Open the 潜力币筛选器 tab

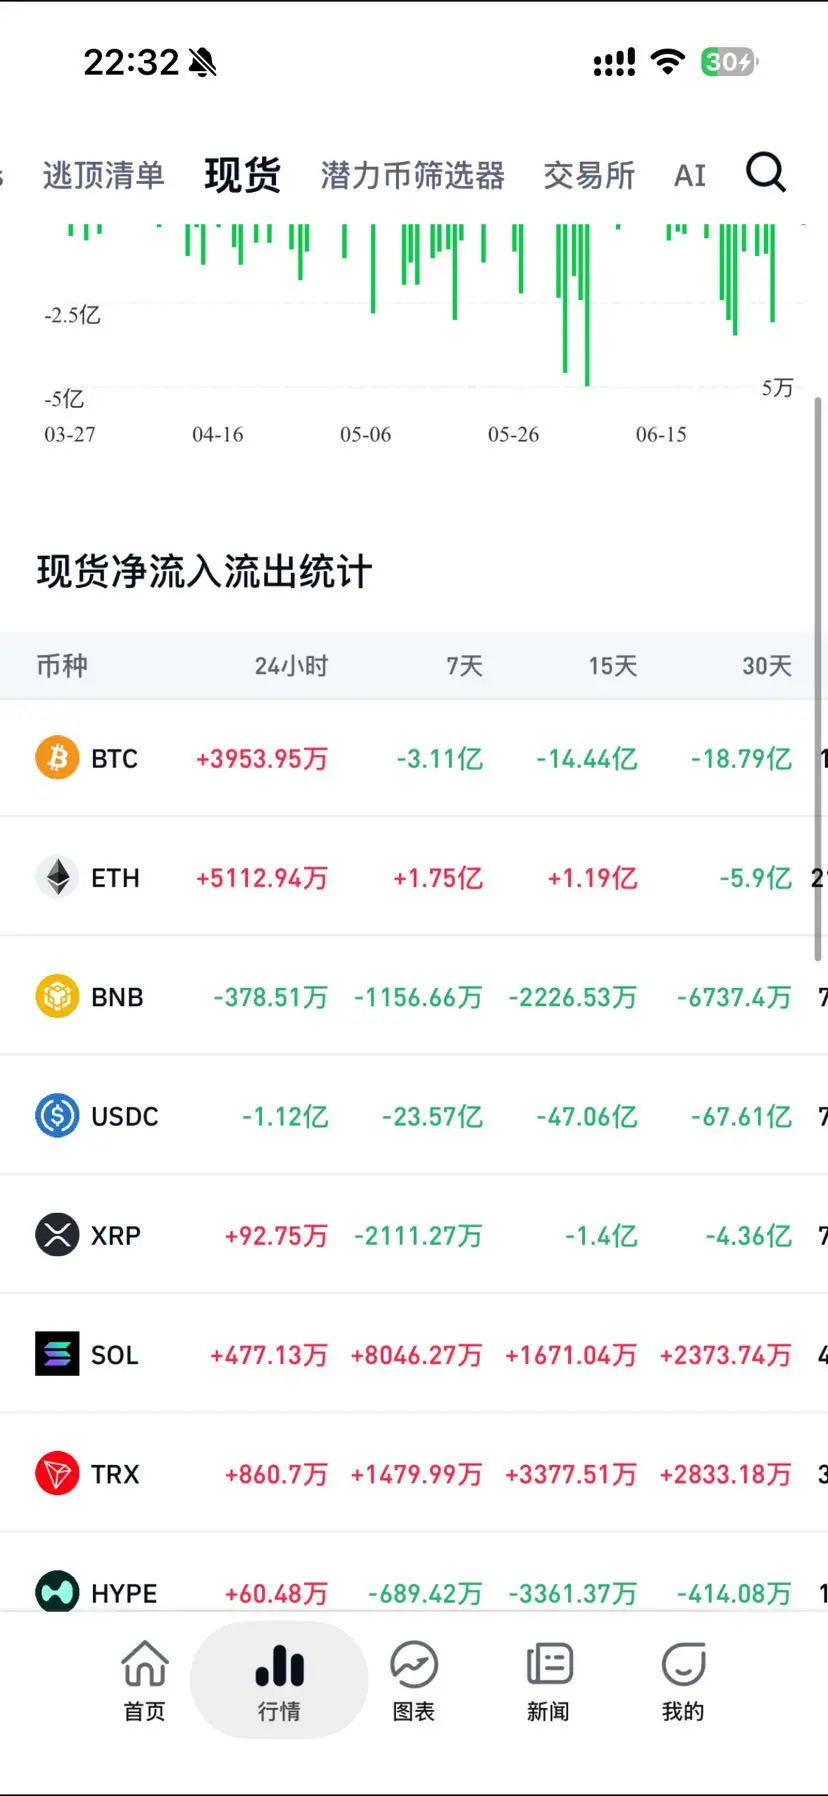coord(412,175)
